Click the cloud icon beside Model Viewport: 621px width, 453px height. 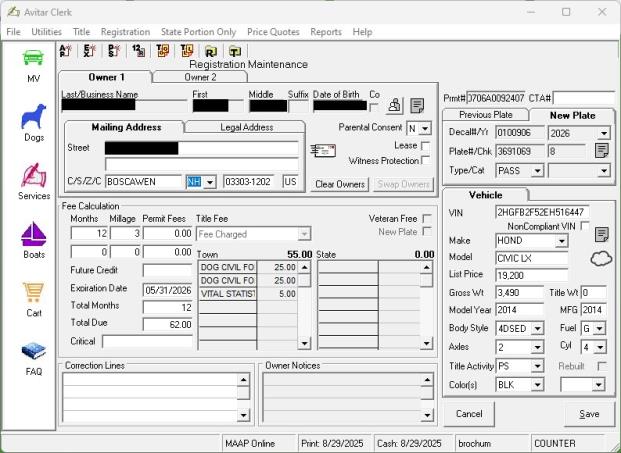click(x=601, y=259)
